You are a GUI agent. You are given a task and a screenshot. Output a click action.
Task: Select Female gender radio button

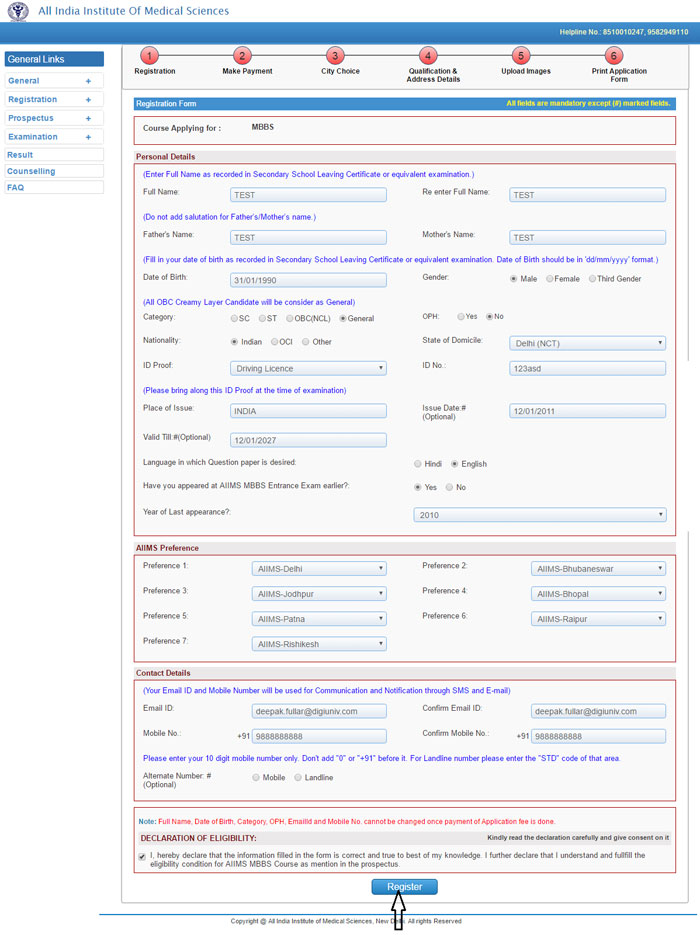pos(550,278)
